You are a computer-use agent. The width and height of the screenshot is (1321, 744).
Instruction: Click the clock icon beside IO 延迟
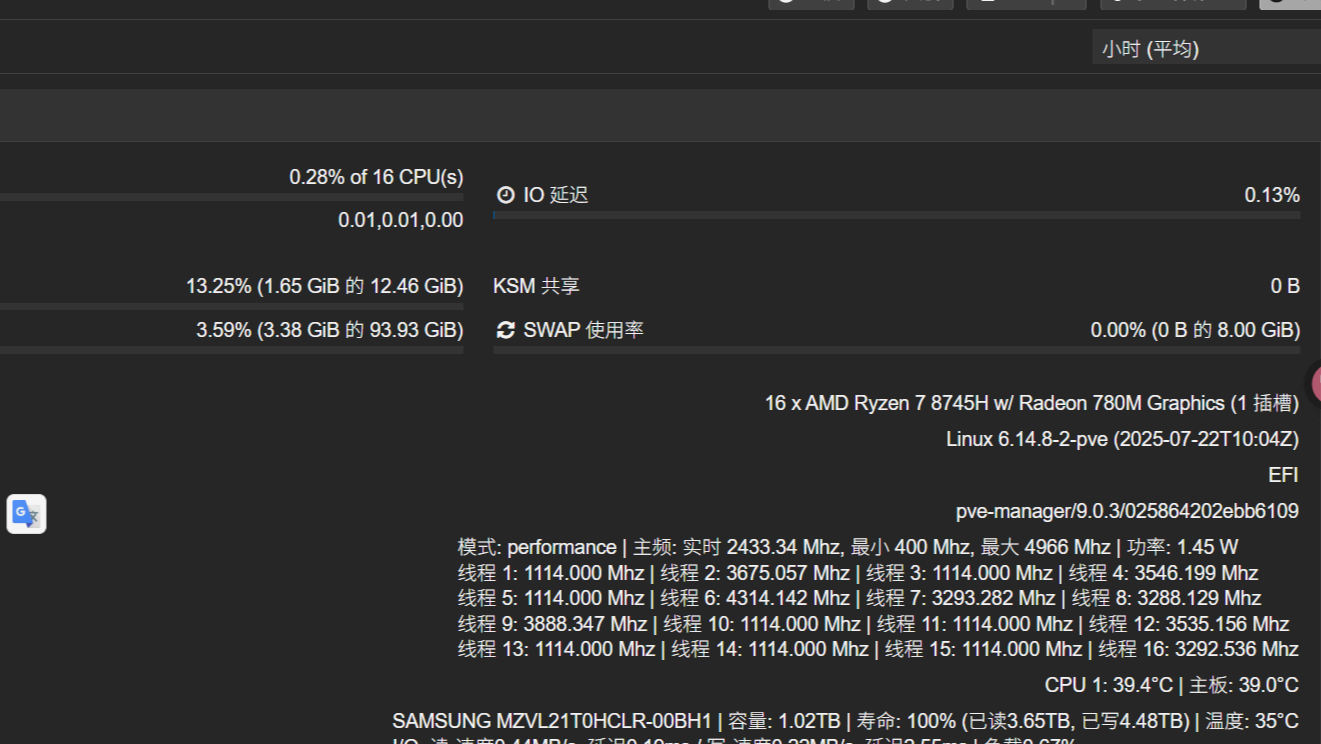(x=505, y=195)
